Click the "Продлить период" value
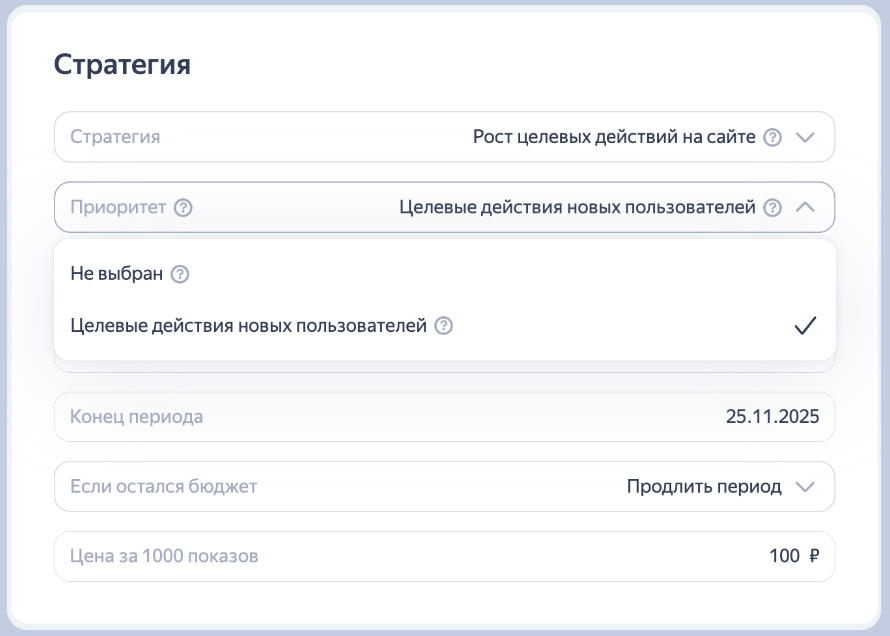The image size is (890, 636). pyautogui.click(x=704, y=487)
